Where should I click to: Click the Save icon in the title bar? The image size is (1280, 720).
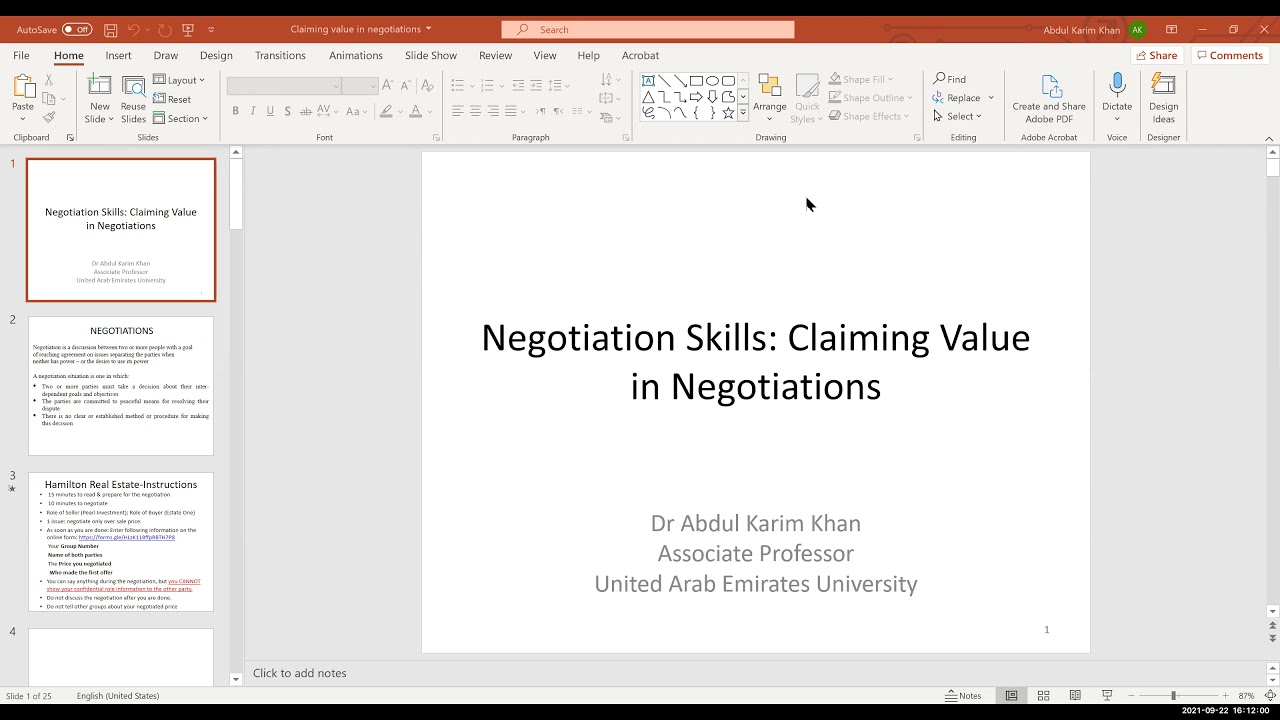point(110,30)
